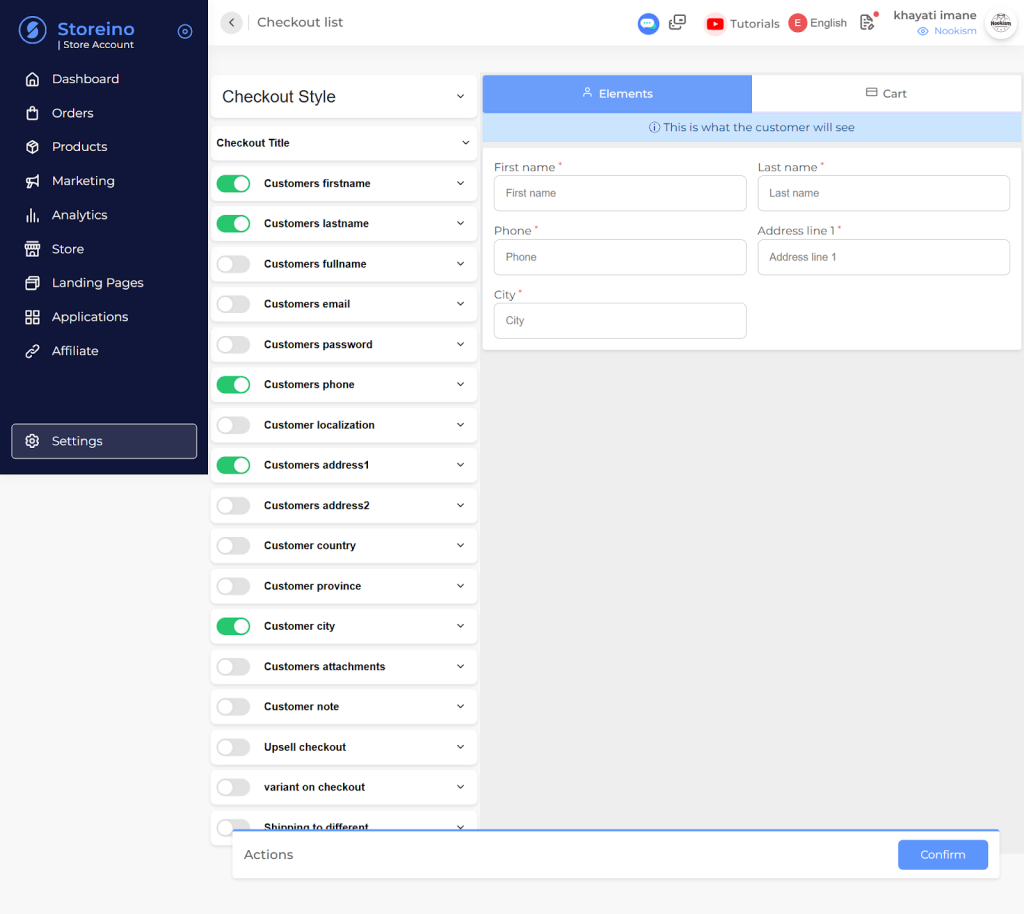1024x914 pixels.
Task: Open the Nookism profile avatar
Action: point(1000,24)
